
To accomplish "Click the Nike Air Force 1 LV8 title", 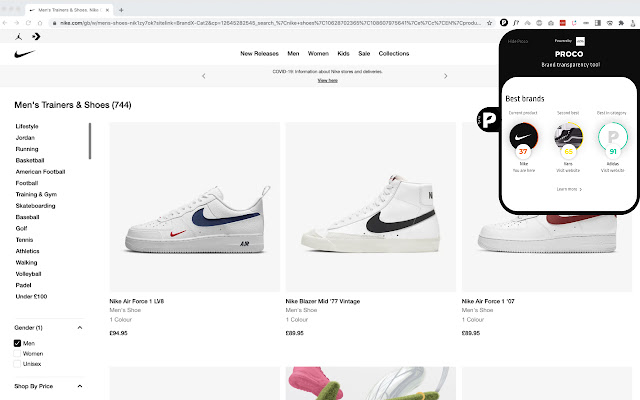I will click(136, 301).
